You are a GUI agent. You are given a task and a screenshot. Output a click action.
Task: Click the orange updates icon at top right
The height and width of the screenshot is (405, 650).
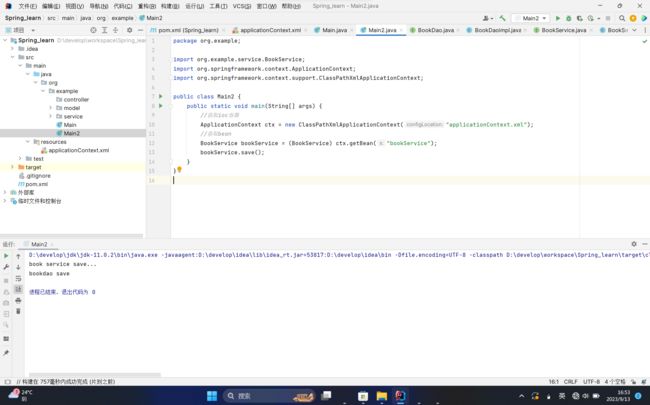(633, 18)
